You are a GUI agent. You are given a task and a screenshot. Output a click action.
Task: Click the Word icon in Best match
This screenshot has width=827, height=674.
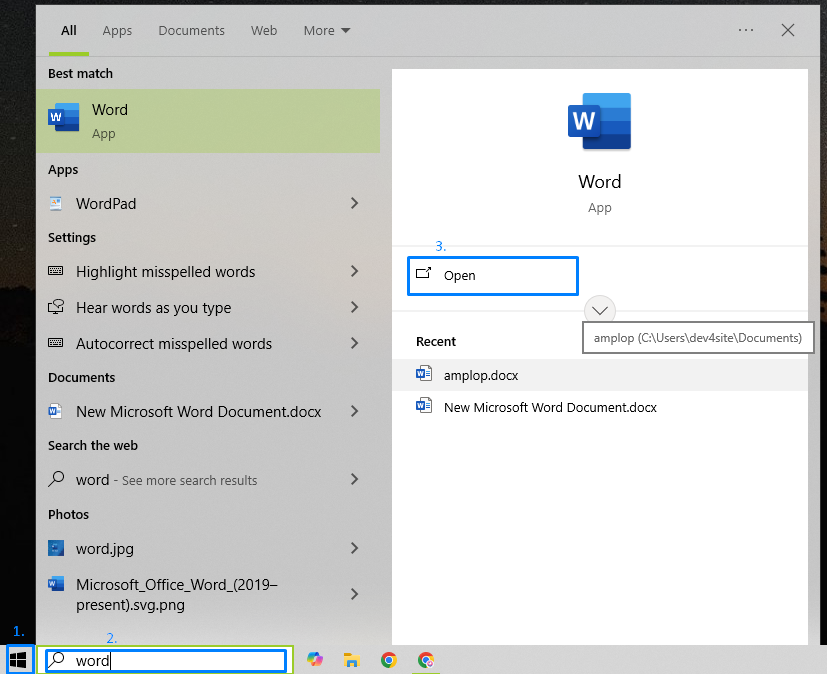(63, 118)
